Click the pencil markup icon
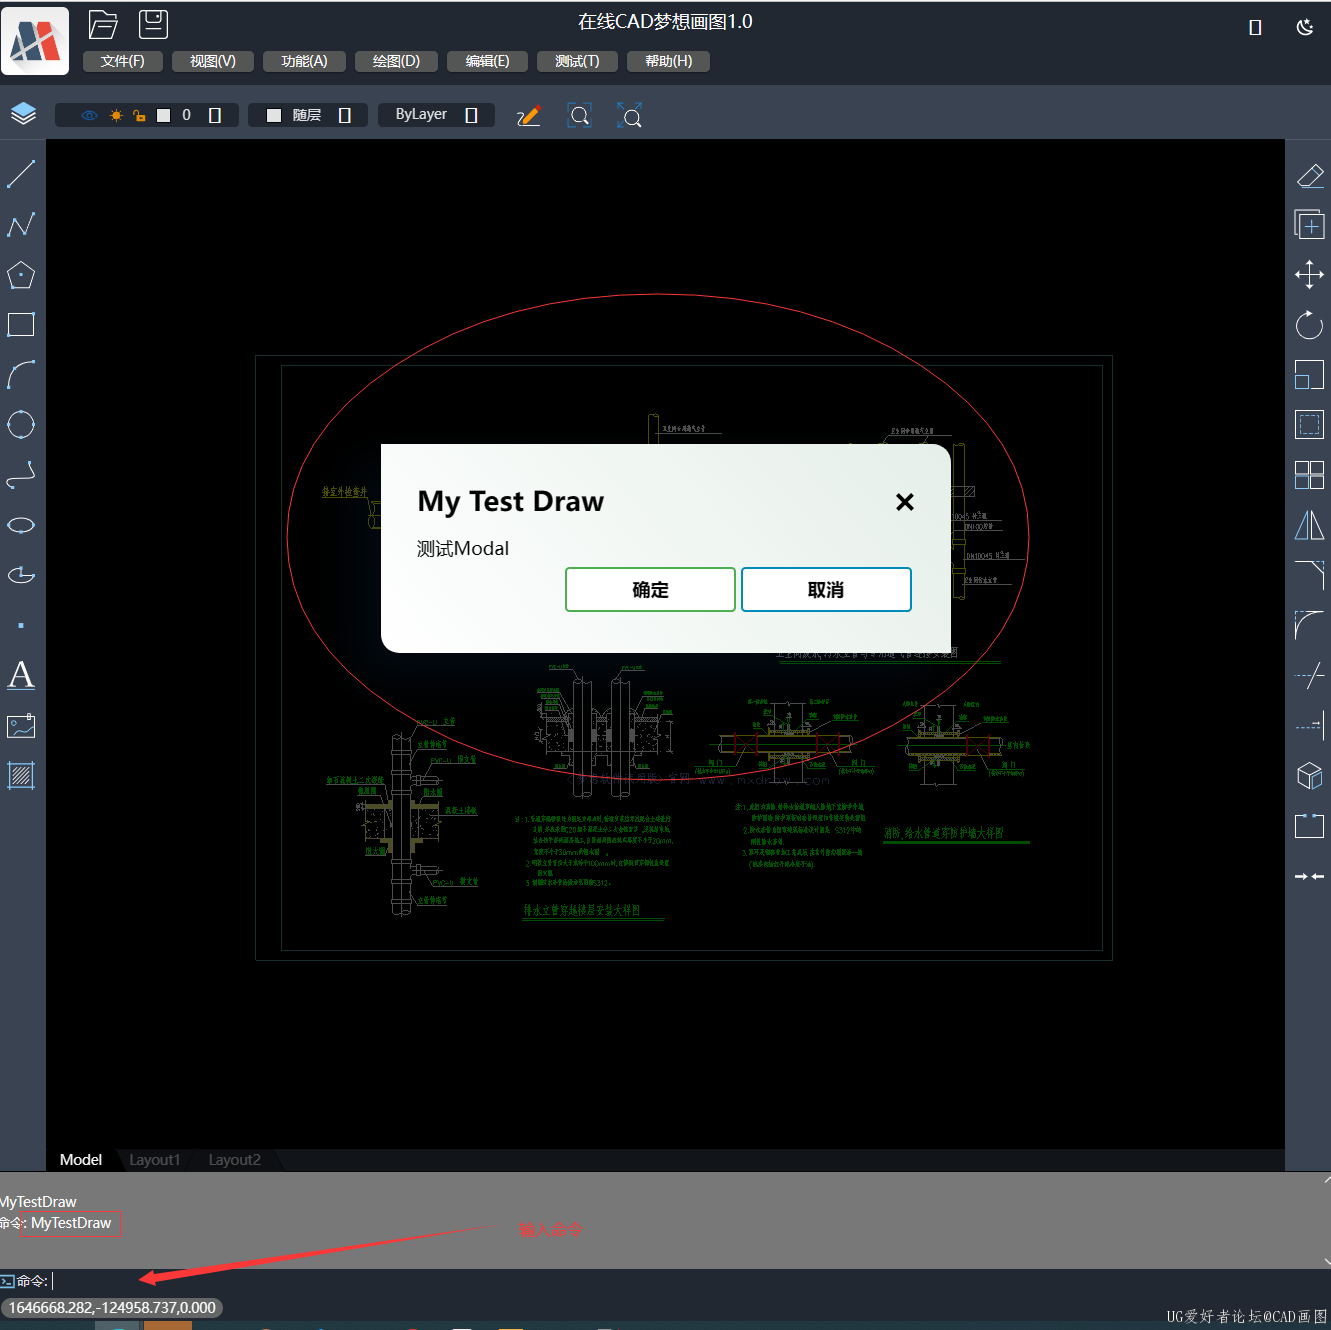1331x1330 pixels. (x=529, y=115)
